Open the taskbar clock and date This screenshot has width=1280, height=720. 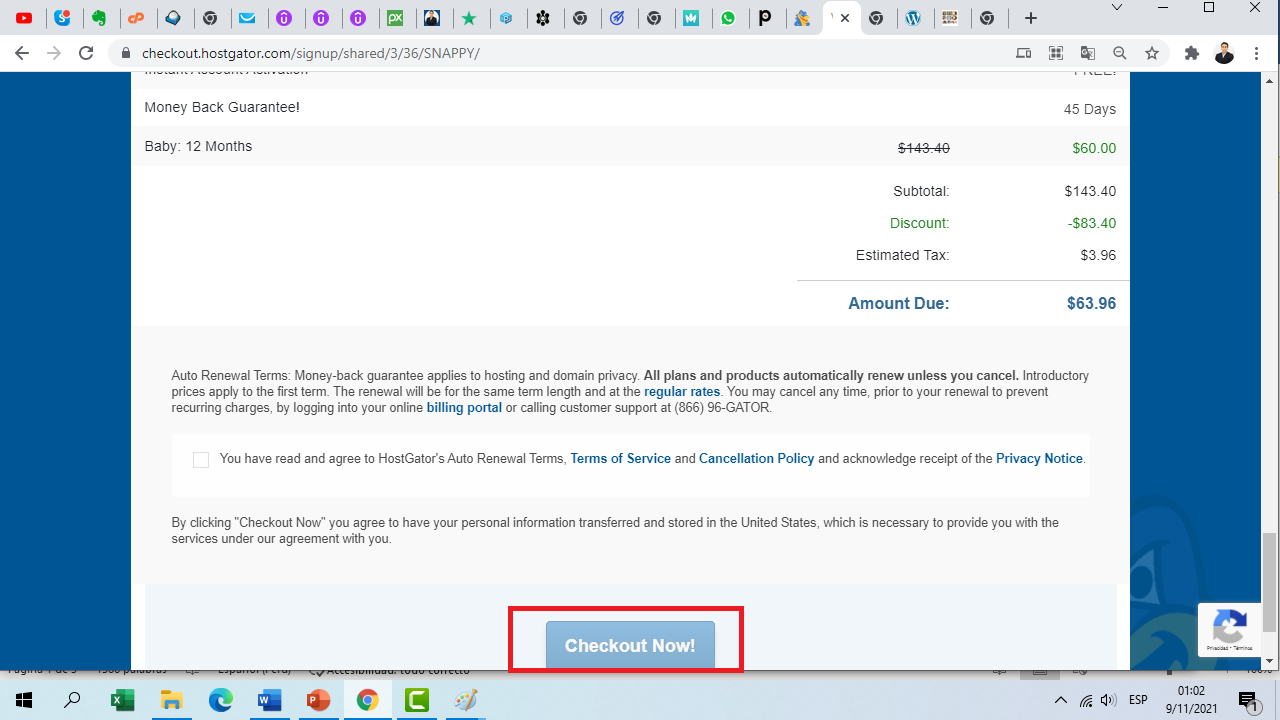click(1190, 700)
